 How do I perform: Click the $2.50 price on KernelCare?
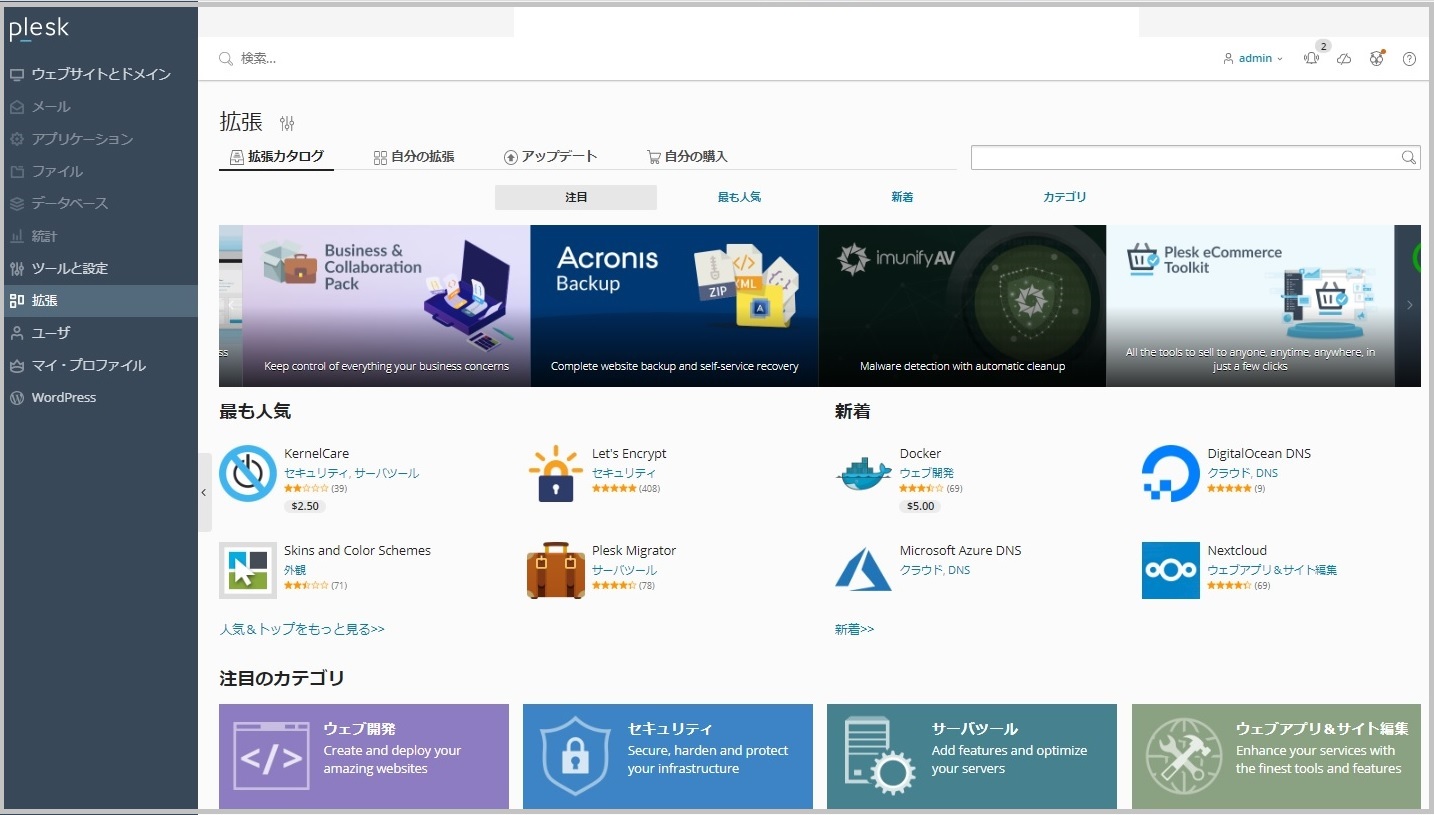click(x=305, y=506)
